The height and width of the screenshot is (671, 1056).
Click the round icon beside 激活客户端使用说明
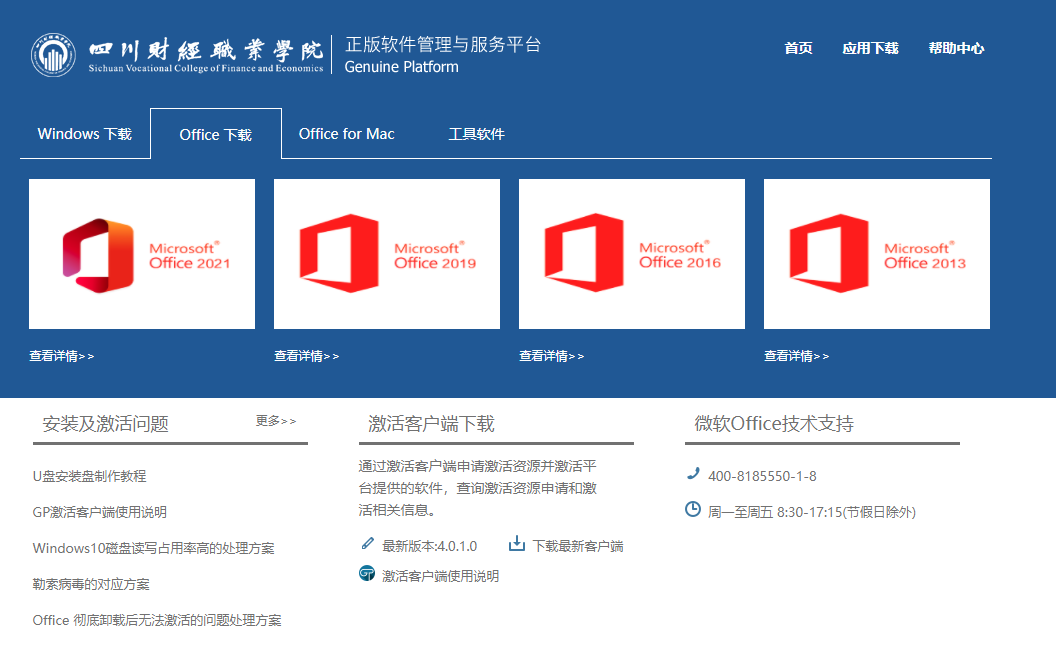point(367,574)
